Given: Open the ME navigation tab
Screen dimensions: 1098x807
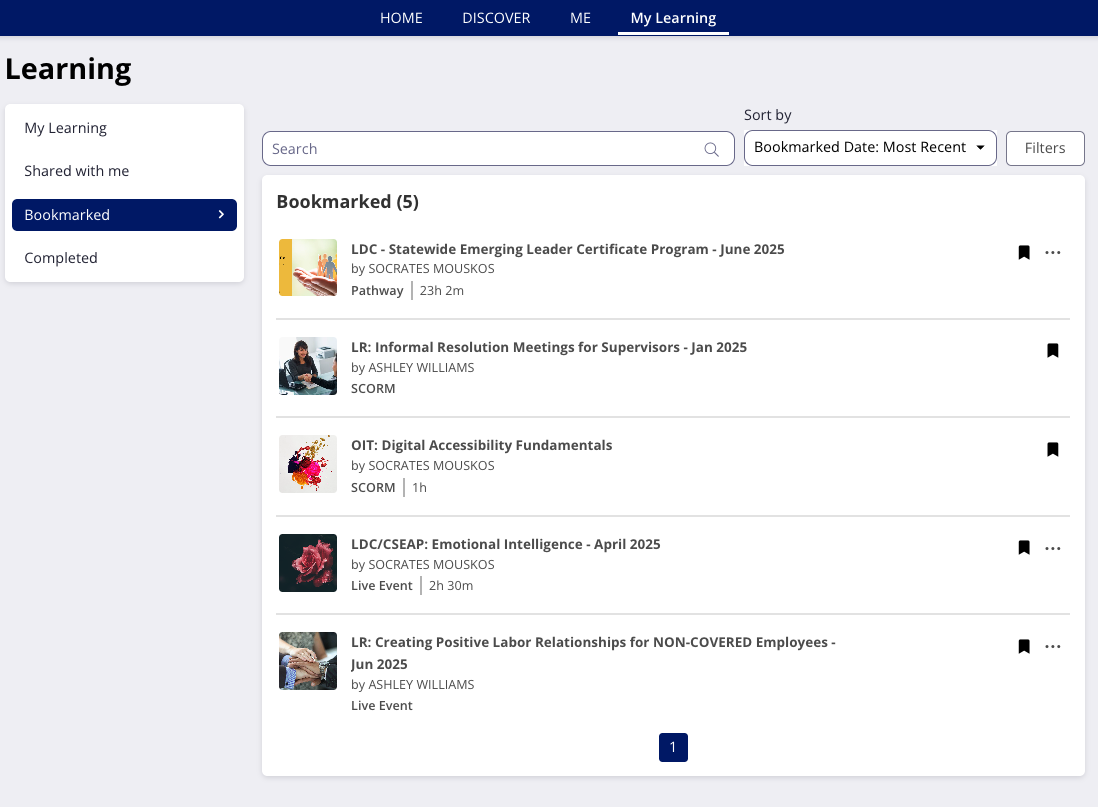Looking at the screenshot, I should click(580, 18).
